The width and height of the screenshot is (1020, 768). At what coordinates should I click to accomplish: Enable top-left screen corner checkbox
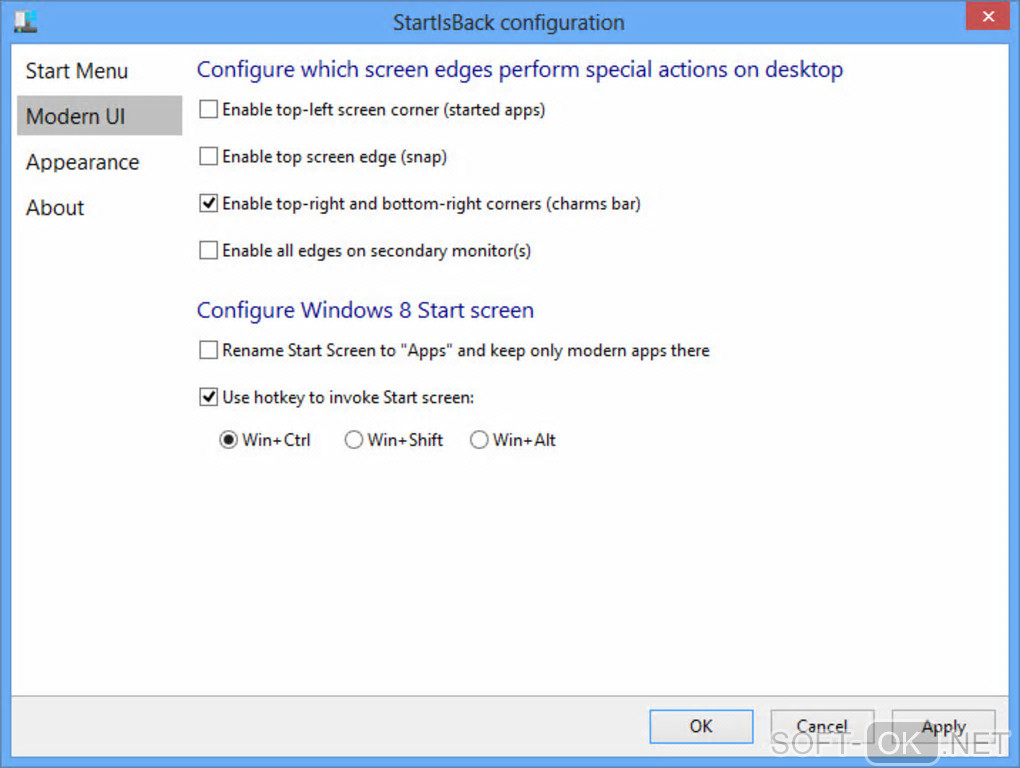pyautogui.click(x=208, y=110)
